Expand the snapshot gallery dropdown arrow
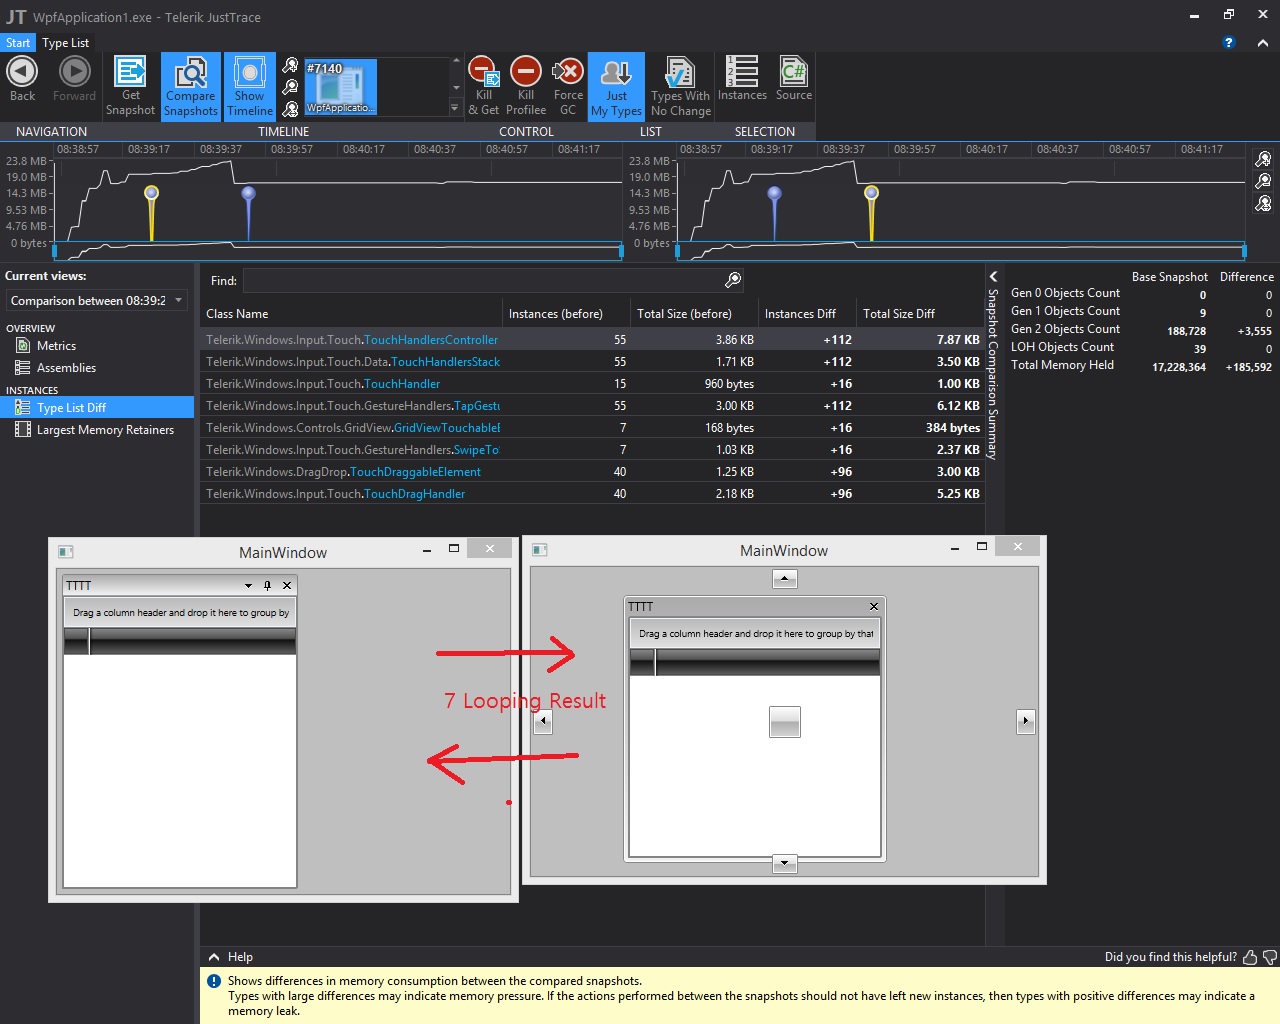This screenshot has width=1280, height=1024. [x=456, y=108]
